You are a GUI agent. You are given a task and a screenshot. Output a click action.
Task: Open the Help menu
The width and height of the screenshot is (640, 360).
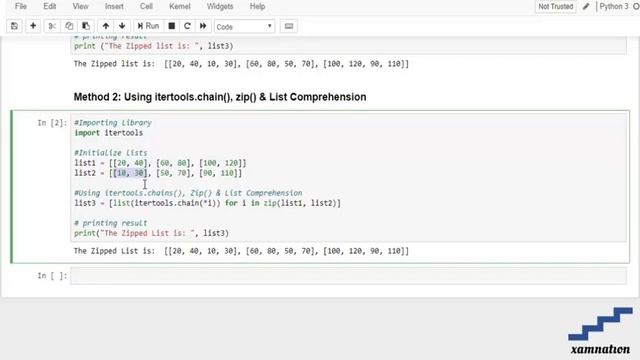click(x=258, y=7)
